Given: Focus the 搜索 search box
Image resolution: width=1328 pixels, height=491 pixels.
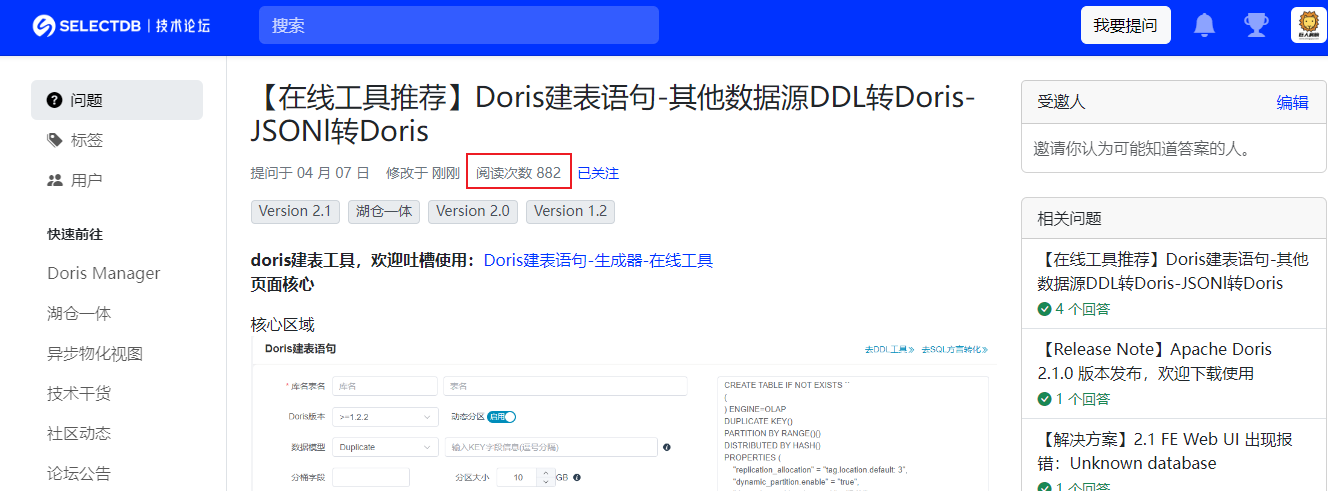Looking at the screenshot, I should click(459, 25).
